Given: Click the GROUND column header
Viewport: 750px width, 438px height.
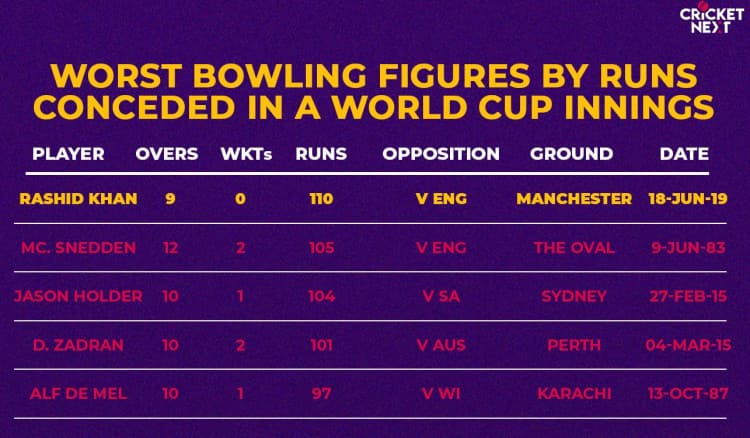Looking at the screenshot, I should coord(572,154).
